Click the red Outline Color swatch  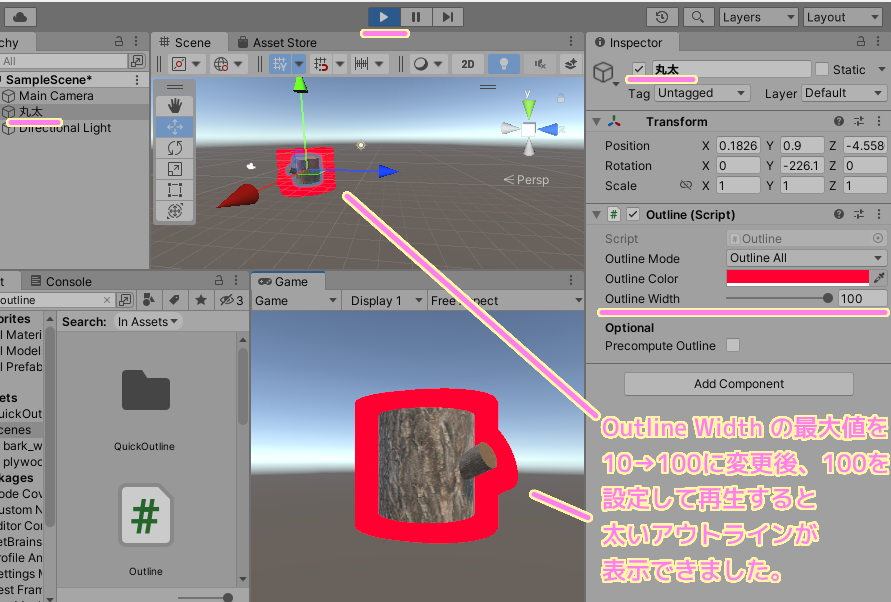[796, 277]
